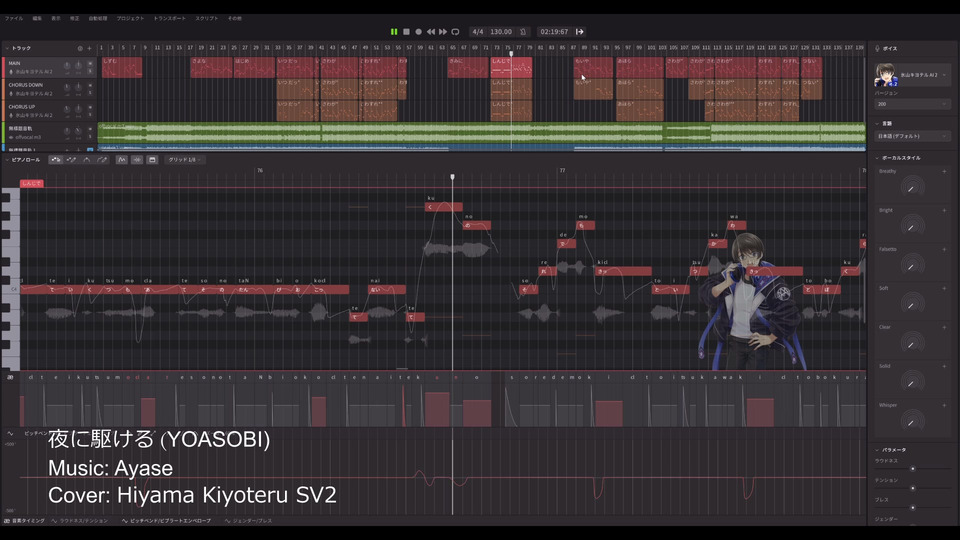960x540 pixels.
Task: Open the バージョン 200 dropdown
Action: pyautogui.click(x=912, y=104)
